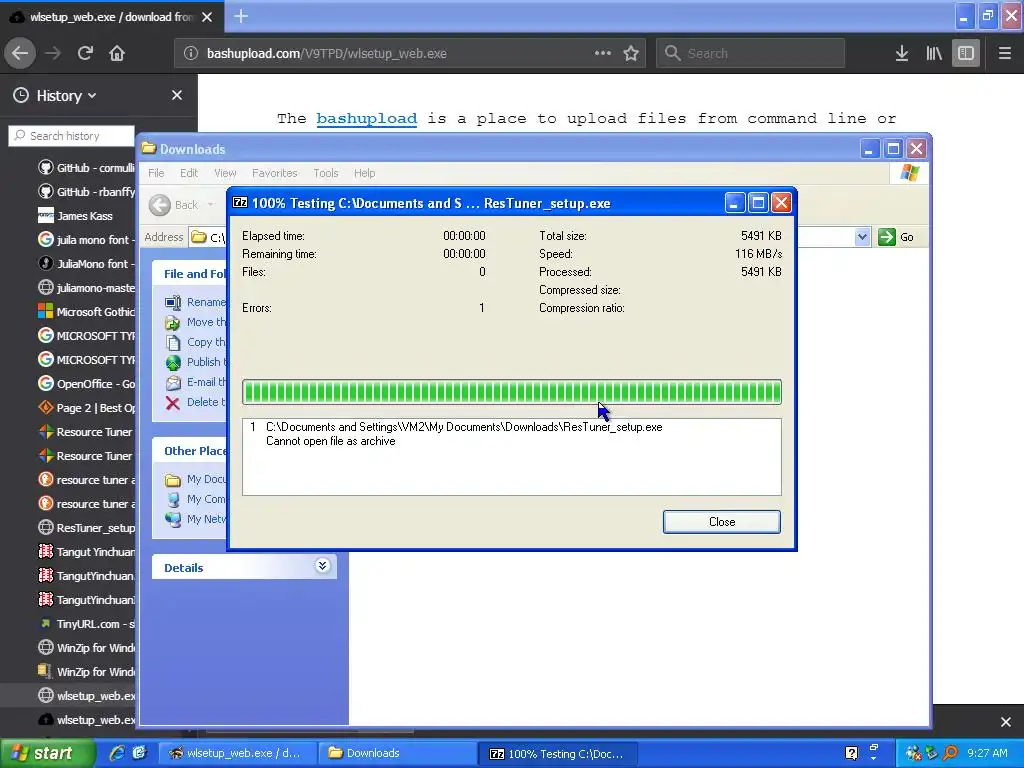
Task: Click 'Delete' file task with red X
Action: click(x=196, y=402)
